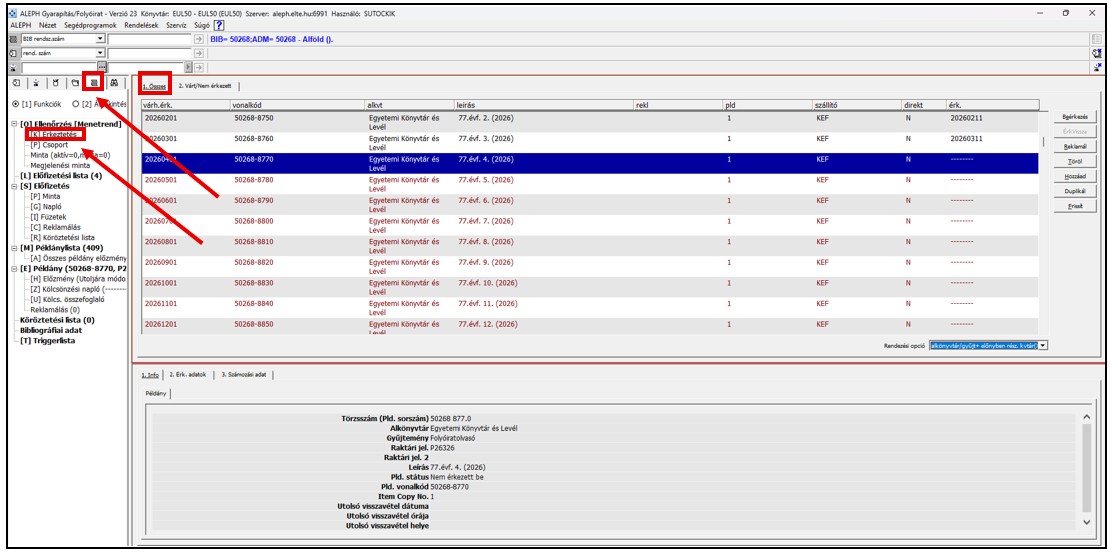Open the Nézet menu
The height and width of the screenshot is (553, 1111).
click(48, 25)
